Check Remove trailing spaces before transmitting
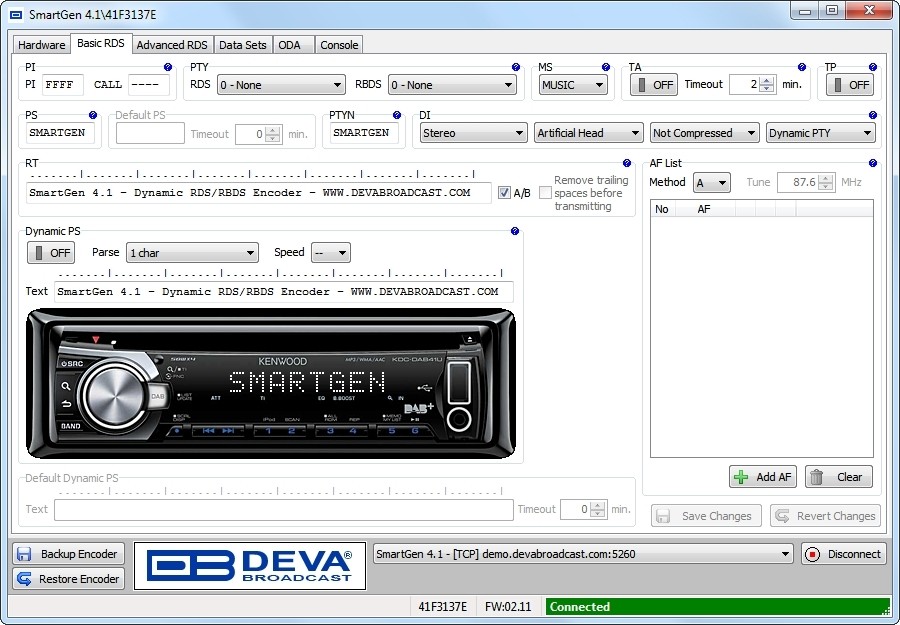 click(x=545, y=193)
